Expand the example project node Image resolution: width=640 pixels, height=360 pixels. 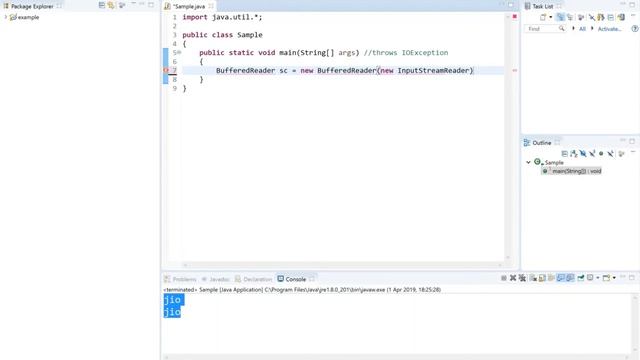[6, 17]
